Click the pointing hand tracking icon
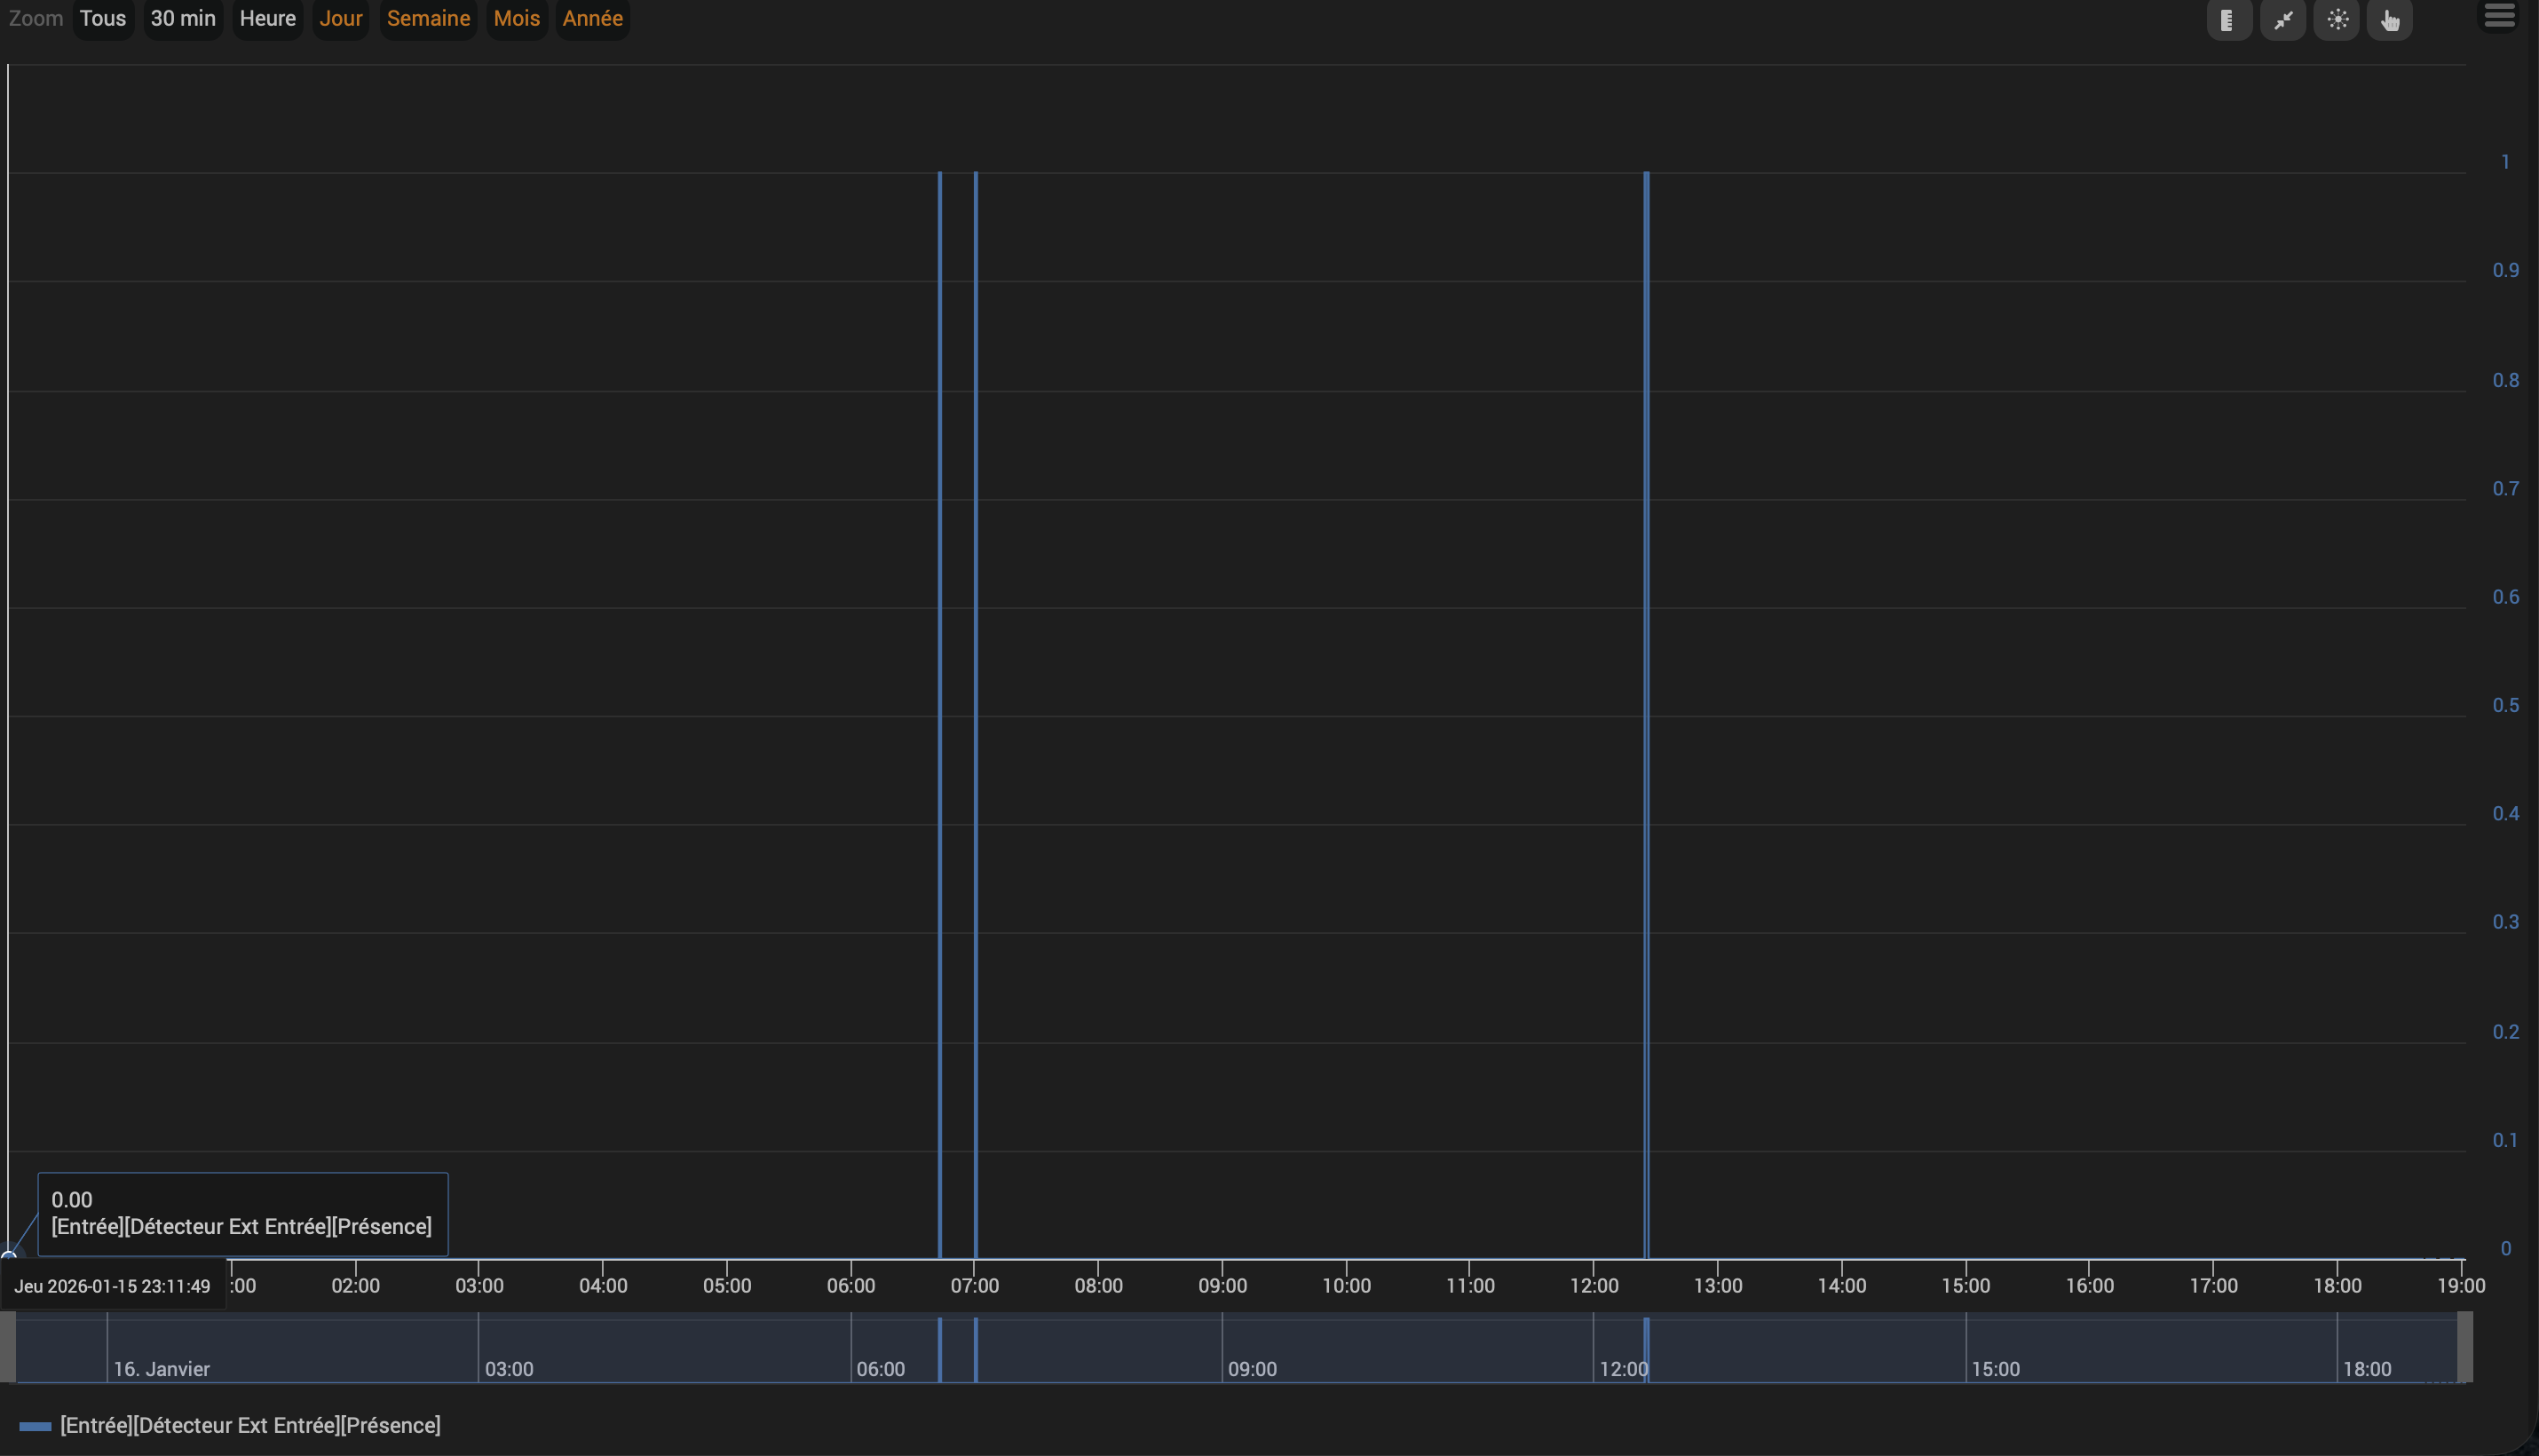The image size is (2539, 1456). (2389, 20)
